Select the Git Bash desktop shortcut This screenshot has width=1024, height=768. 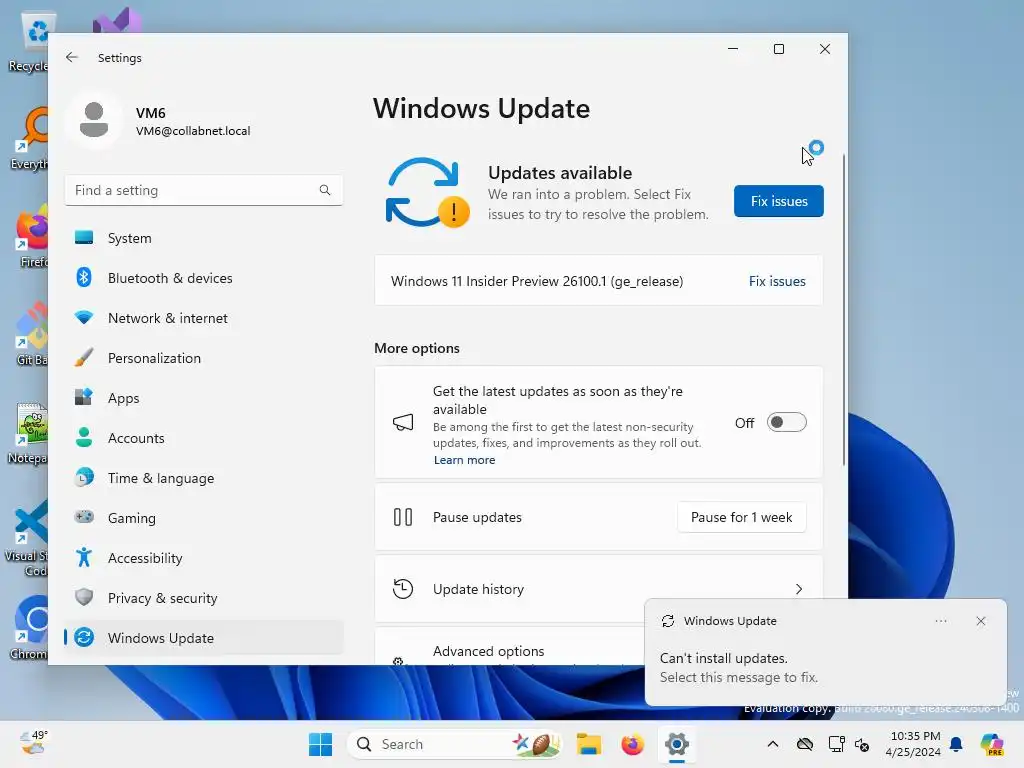pyautogui.click(x=30, y=334)
